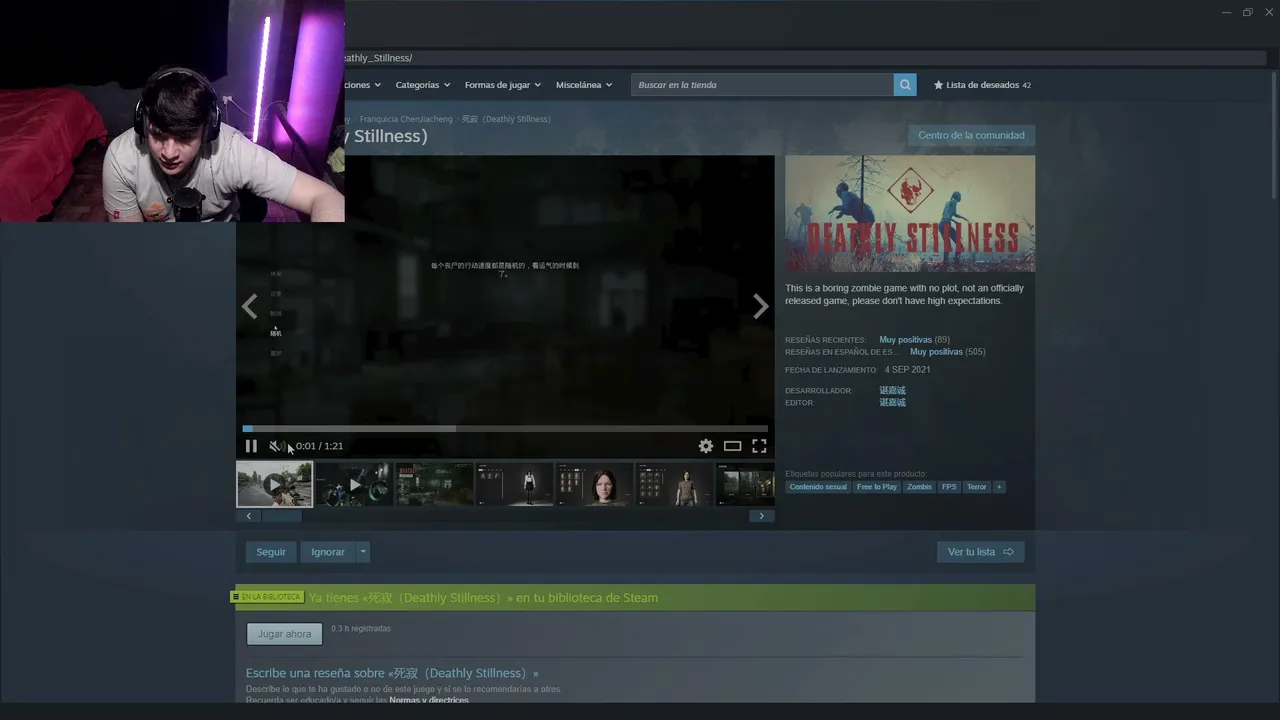The width and height of the screenshot is (1280, 720).
Task: Show next media with right arrow
Action: click(x=761, y=306)
